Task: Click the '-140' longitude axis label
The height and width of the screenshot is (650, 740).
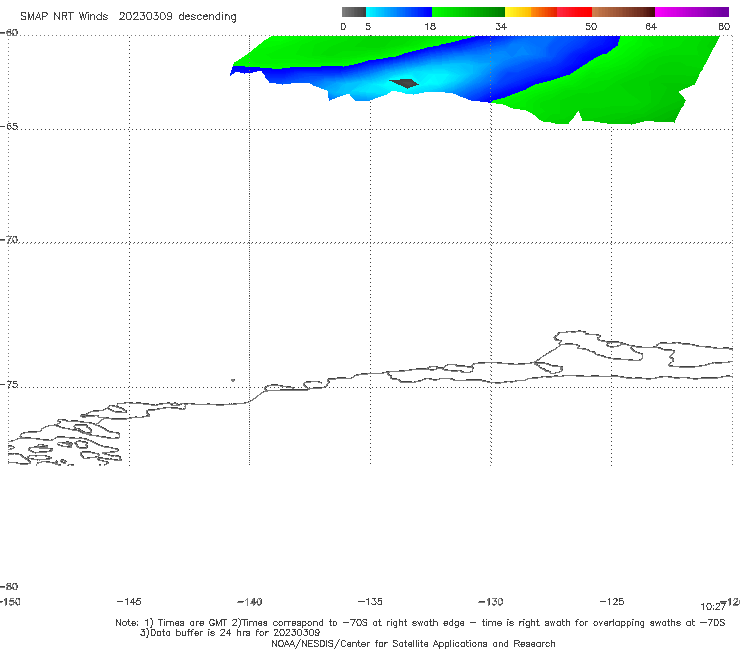Action: pos(250,602)
